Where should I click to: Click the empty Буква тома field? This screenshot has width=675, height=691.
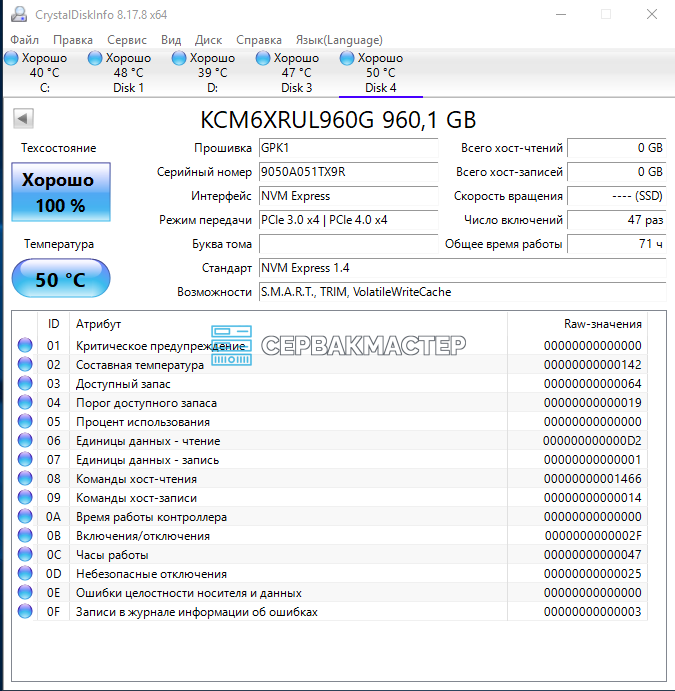click(x=349, y=244)
